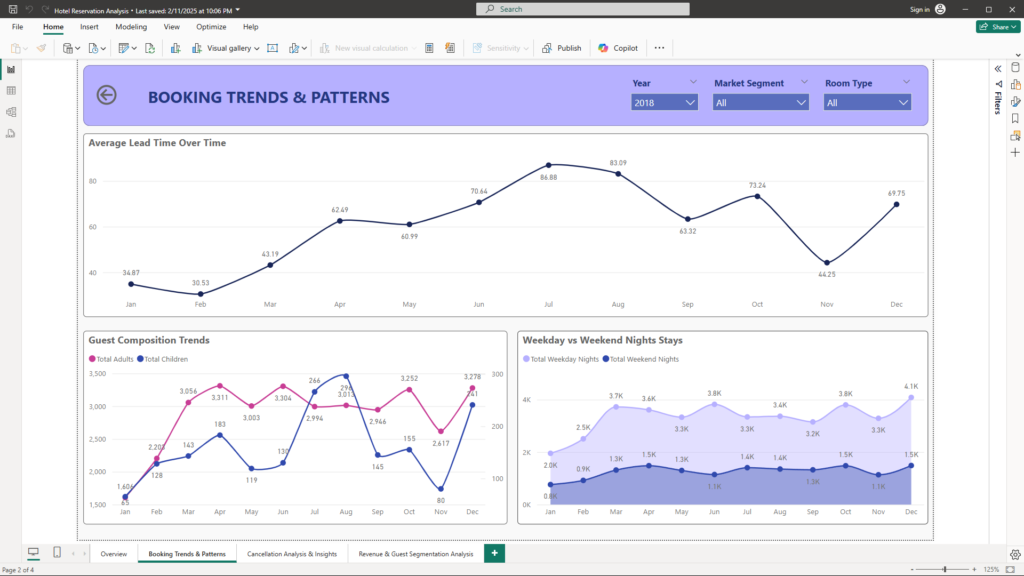Viewport: 1024px width, 576px height.
Task: Open the Room Type slicer dropdown
Action: [x=867, y=102]
